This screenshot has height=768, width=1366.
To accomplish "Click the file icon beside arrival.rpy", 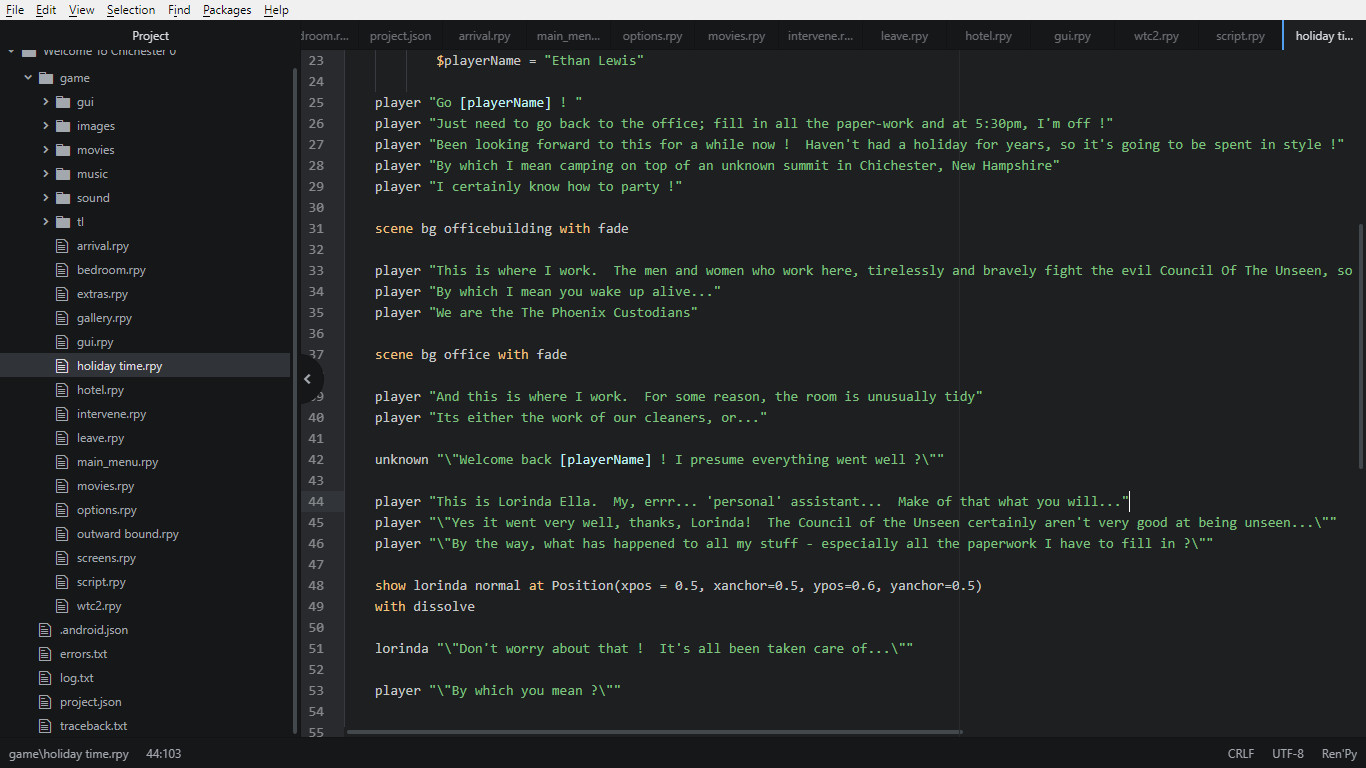I will 62,245.
